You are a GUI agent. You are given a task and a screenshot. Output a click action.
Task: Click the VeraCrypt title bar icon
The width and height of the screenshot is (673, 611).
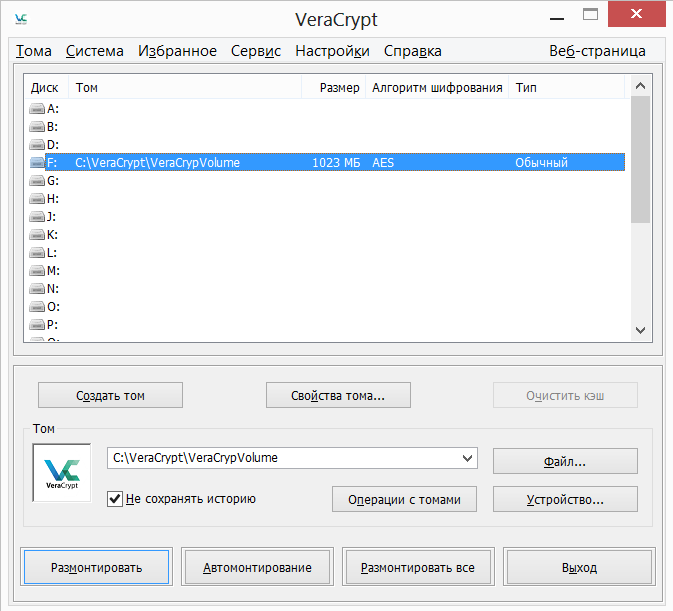[x=21, y=19]
